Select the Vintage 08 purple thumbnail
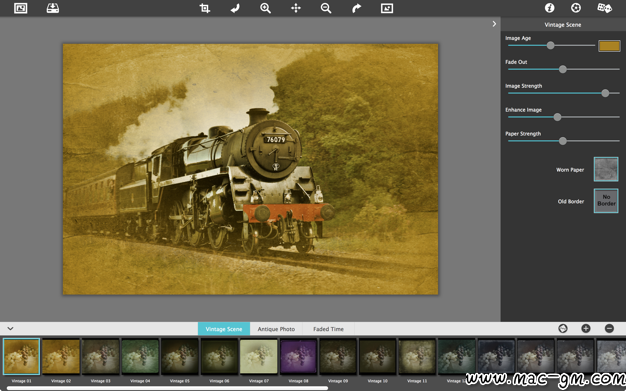Viewport: 626px width, 391px height. (x=298, y=356)
